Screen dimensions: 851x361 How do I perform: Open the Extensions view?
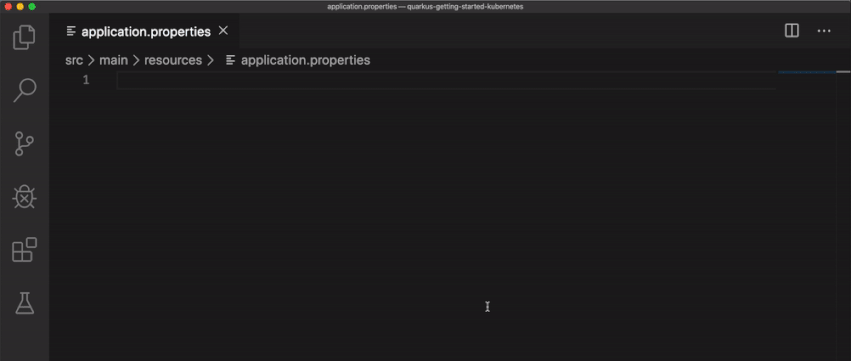pyautogui.click(x=24, y=250)
